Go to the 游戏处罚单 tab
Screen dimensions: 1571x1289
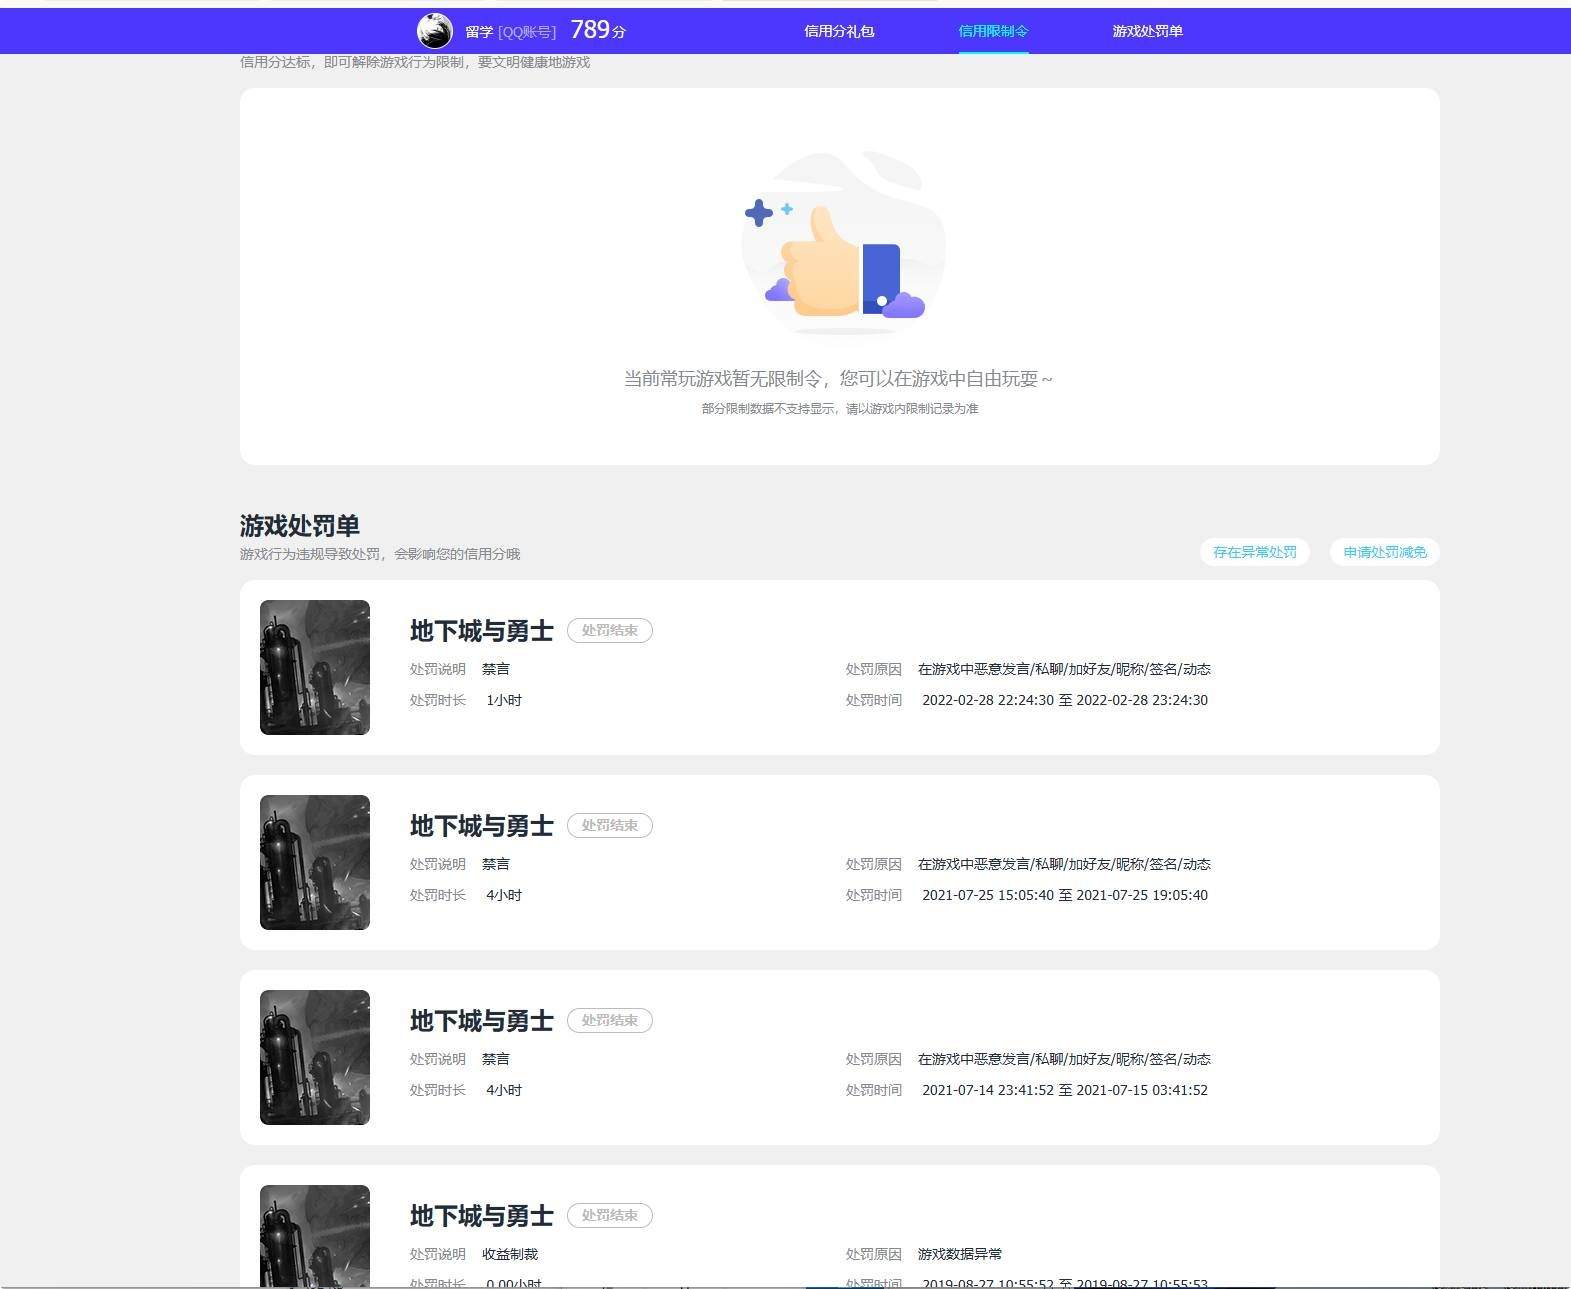[1147, 31]
